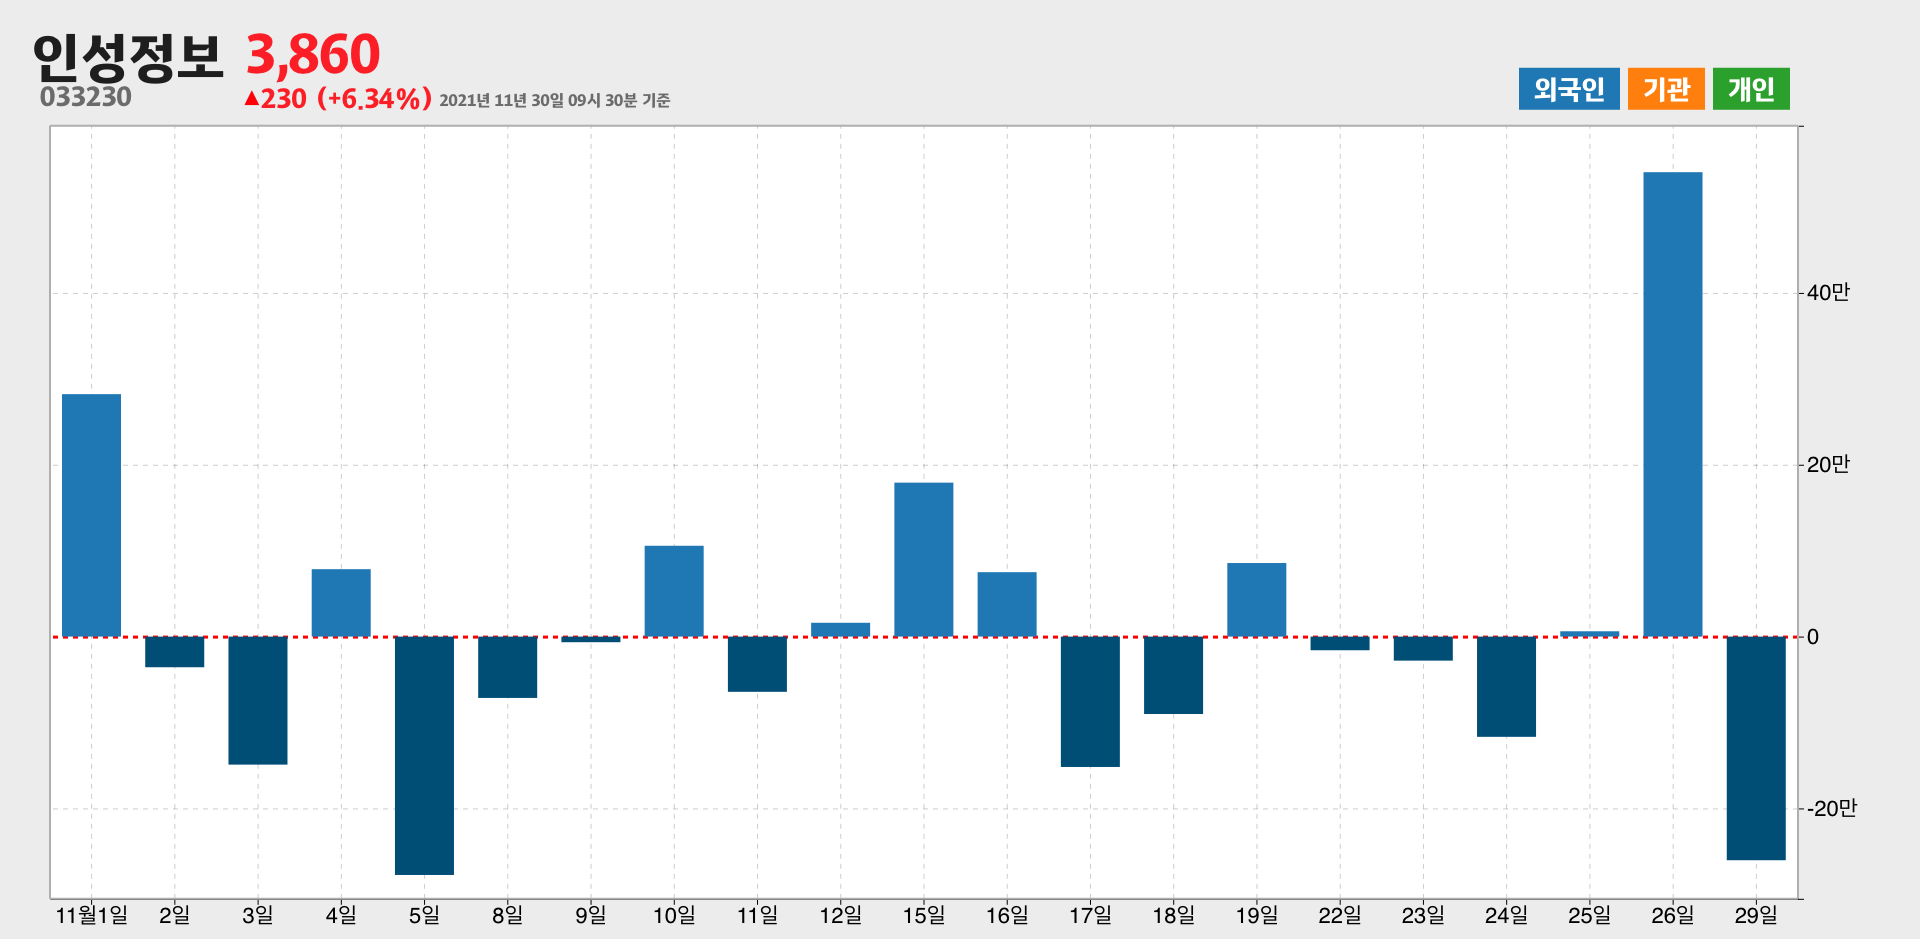
Task: Select the 개인 investor tab
Action: (x=1751, y=89)
